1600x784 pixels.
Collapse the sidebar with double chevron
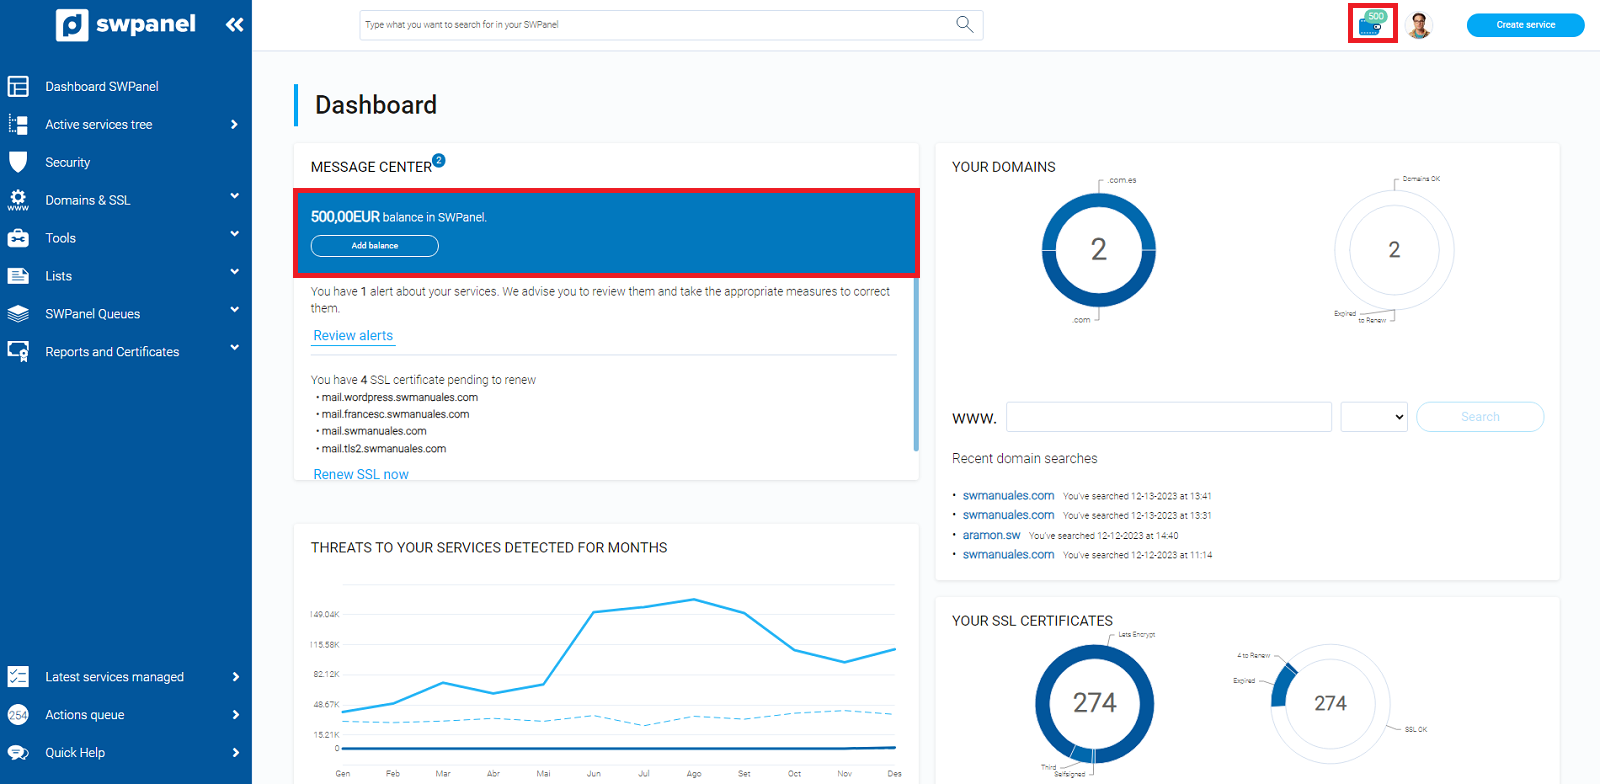pyautogui.click(x=234, y=25)
